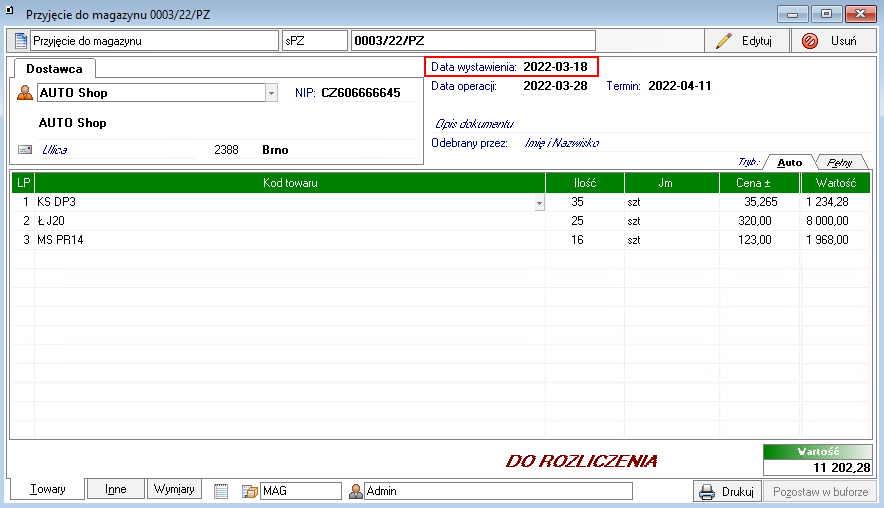Image resolution: width=884 pixels, height=508 pixels.
Task: Expand the AUTO Shop supplier dropdown
Action: [x=271, y=93]
